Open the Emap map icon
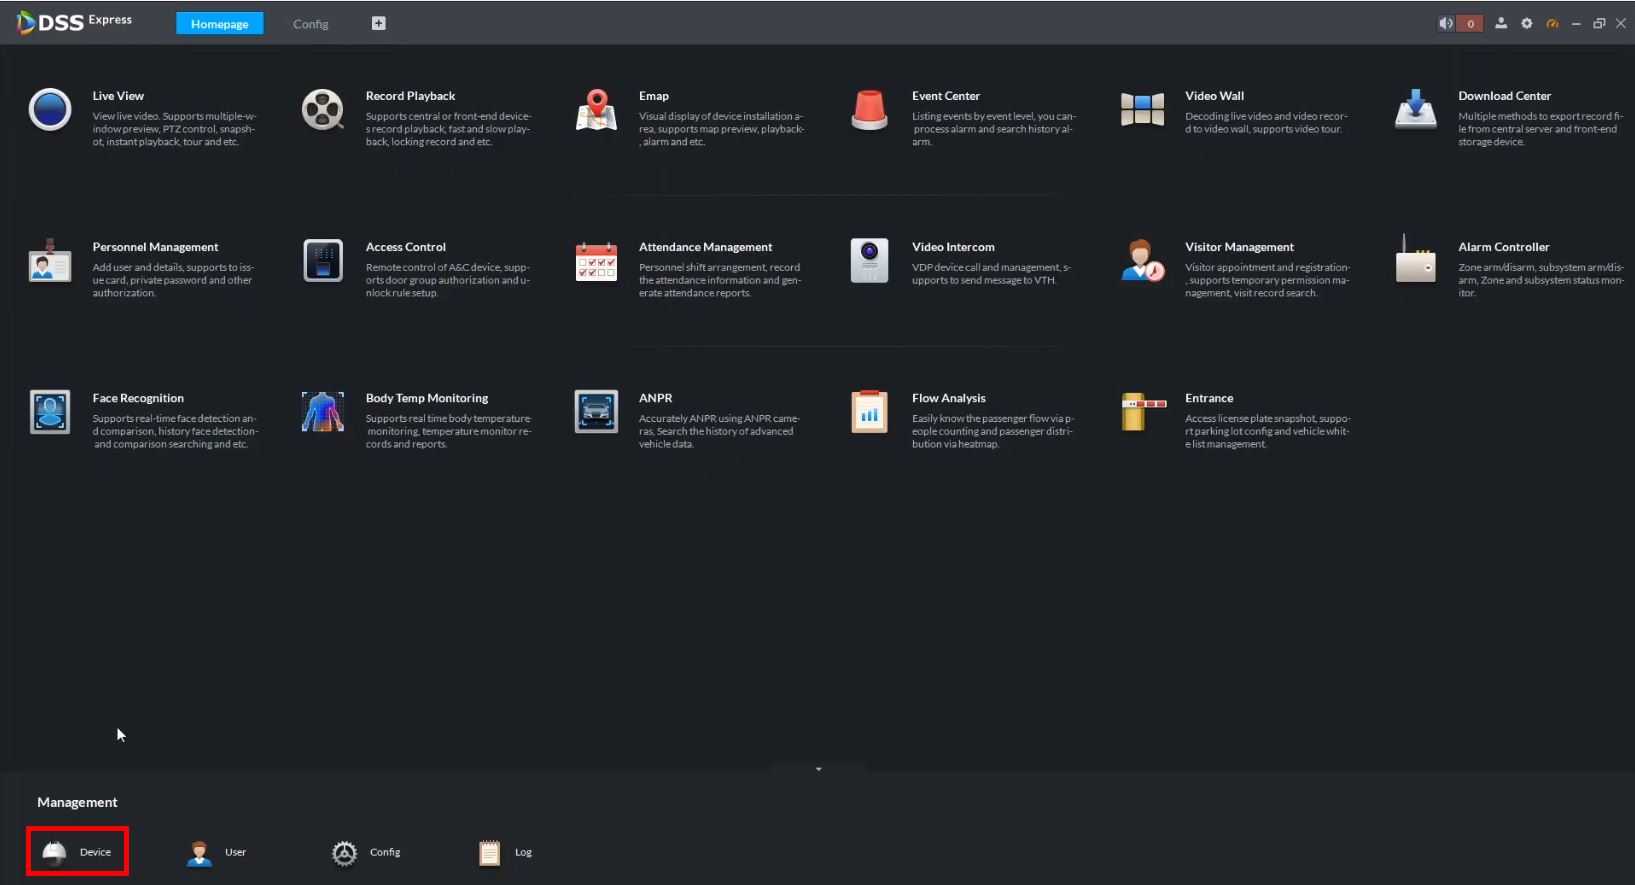Viewport: 1635px width, 885px height. tap(596, 110)
